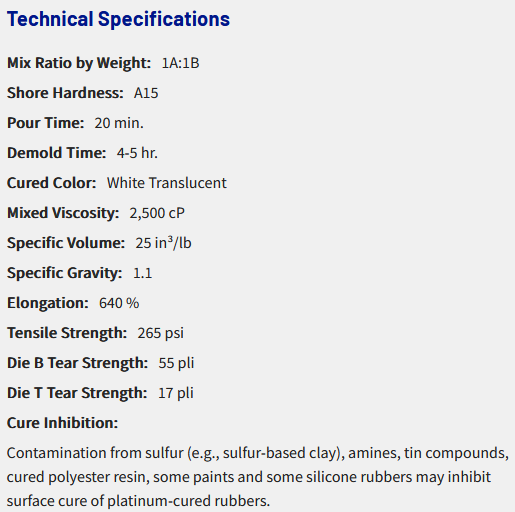Viewport: 515px width, 512px height.
Task: Click the Die T Tear Strength 17 pli value
Action: click(176, 393)
